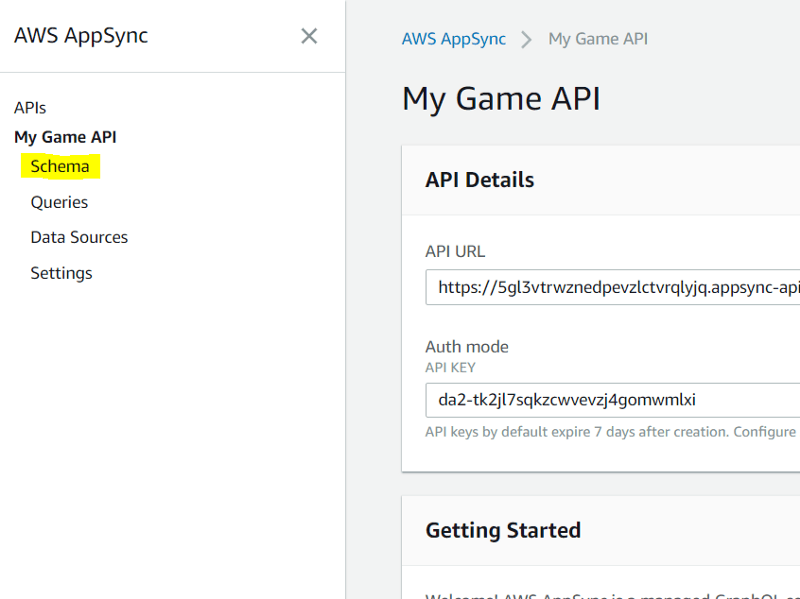800x599 pixels.
Task: Click the AWS AppSync sidebar title
Action: pos(81,36)
